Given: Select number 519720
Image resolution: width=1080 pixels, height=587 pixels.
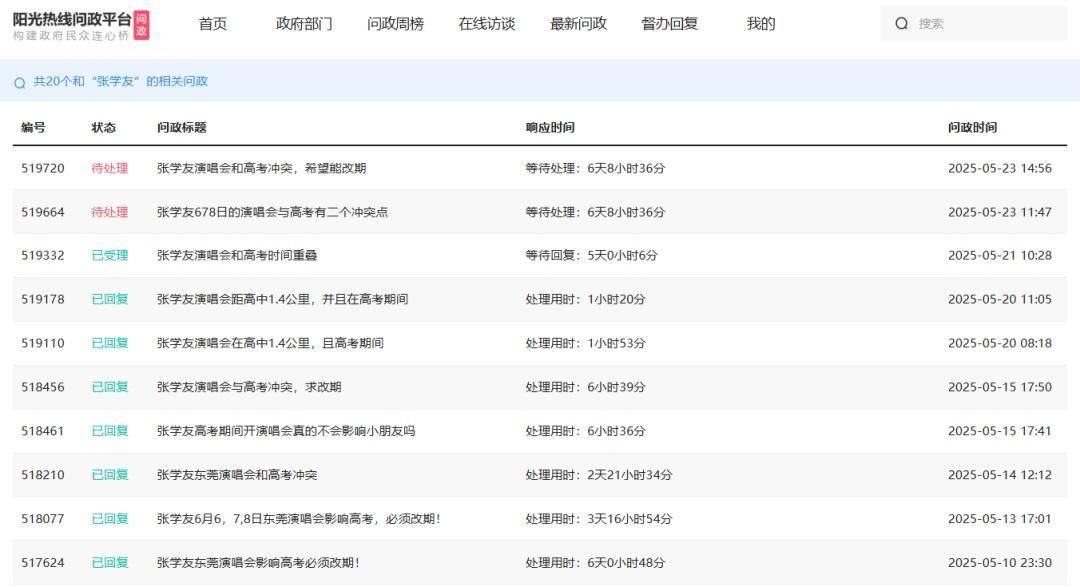Looking at the screenshot, I should click(43, 168).
